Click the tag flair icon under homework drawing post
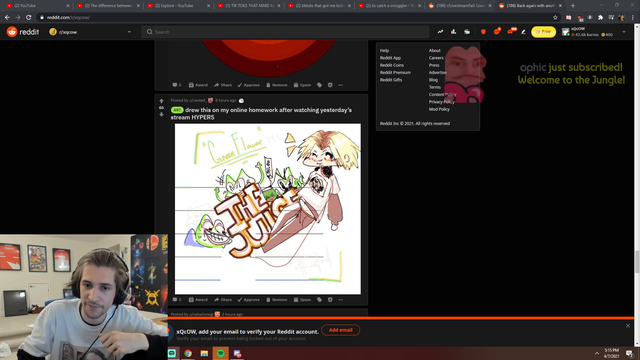640x360 pixels. 320,300
